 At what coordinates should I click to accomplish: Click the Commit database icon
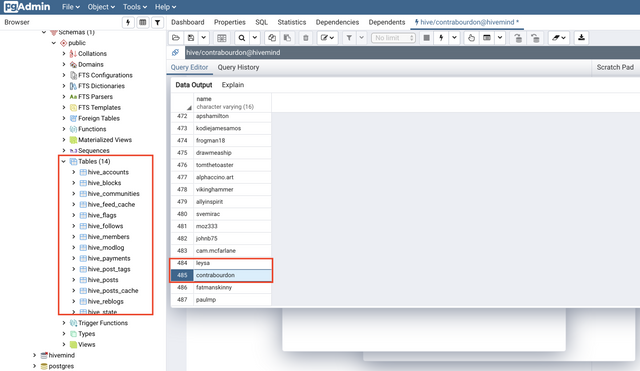518,38
